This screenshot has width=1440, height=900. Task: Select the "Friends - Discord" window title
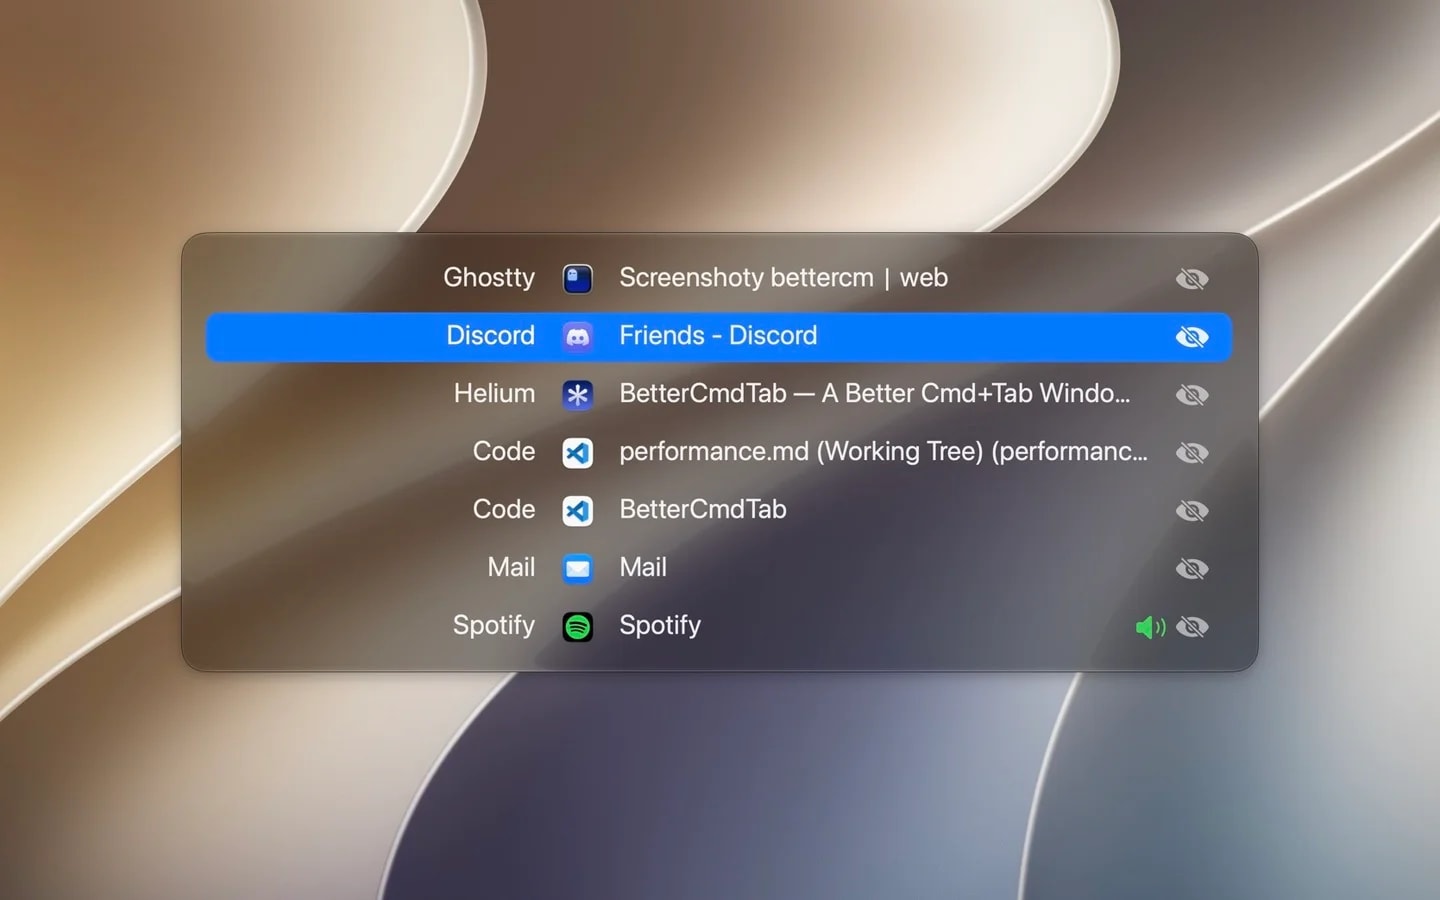click(x=718, y=335)
